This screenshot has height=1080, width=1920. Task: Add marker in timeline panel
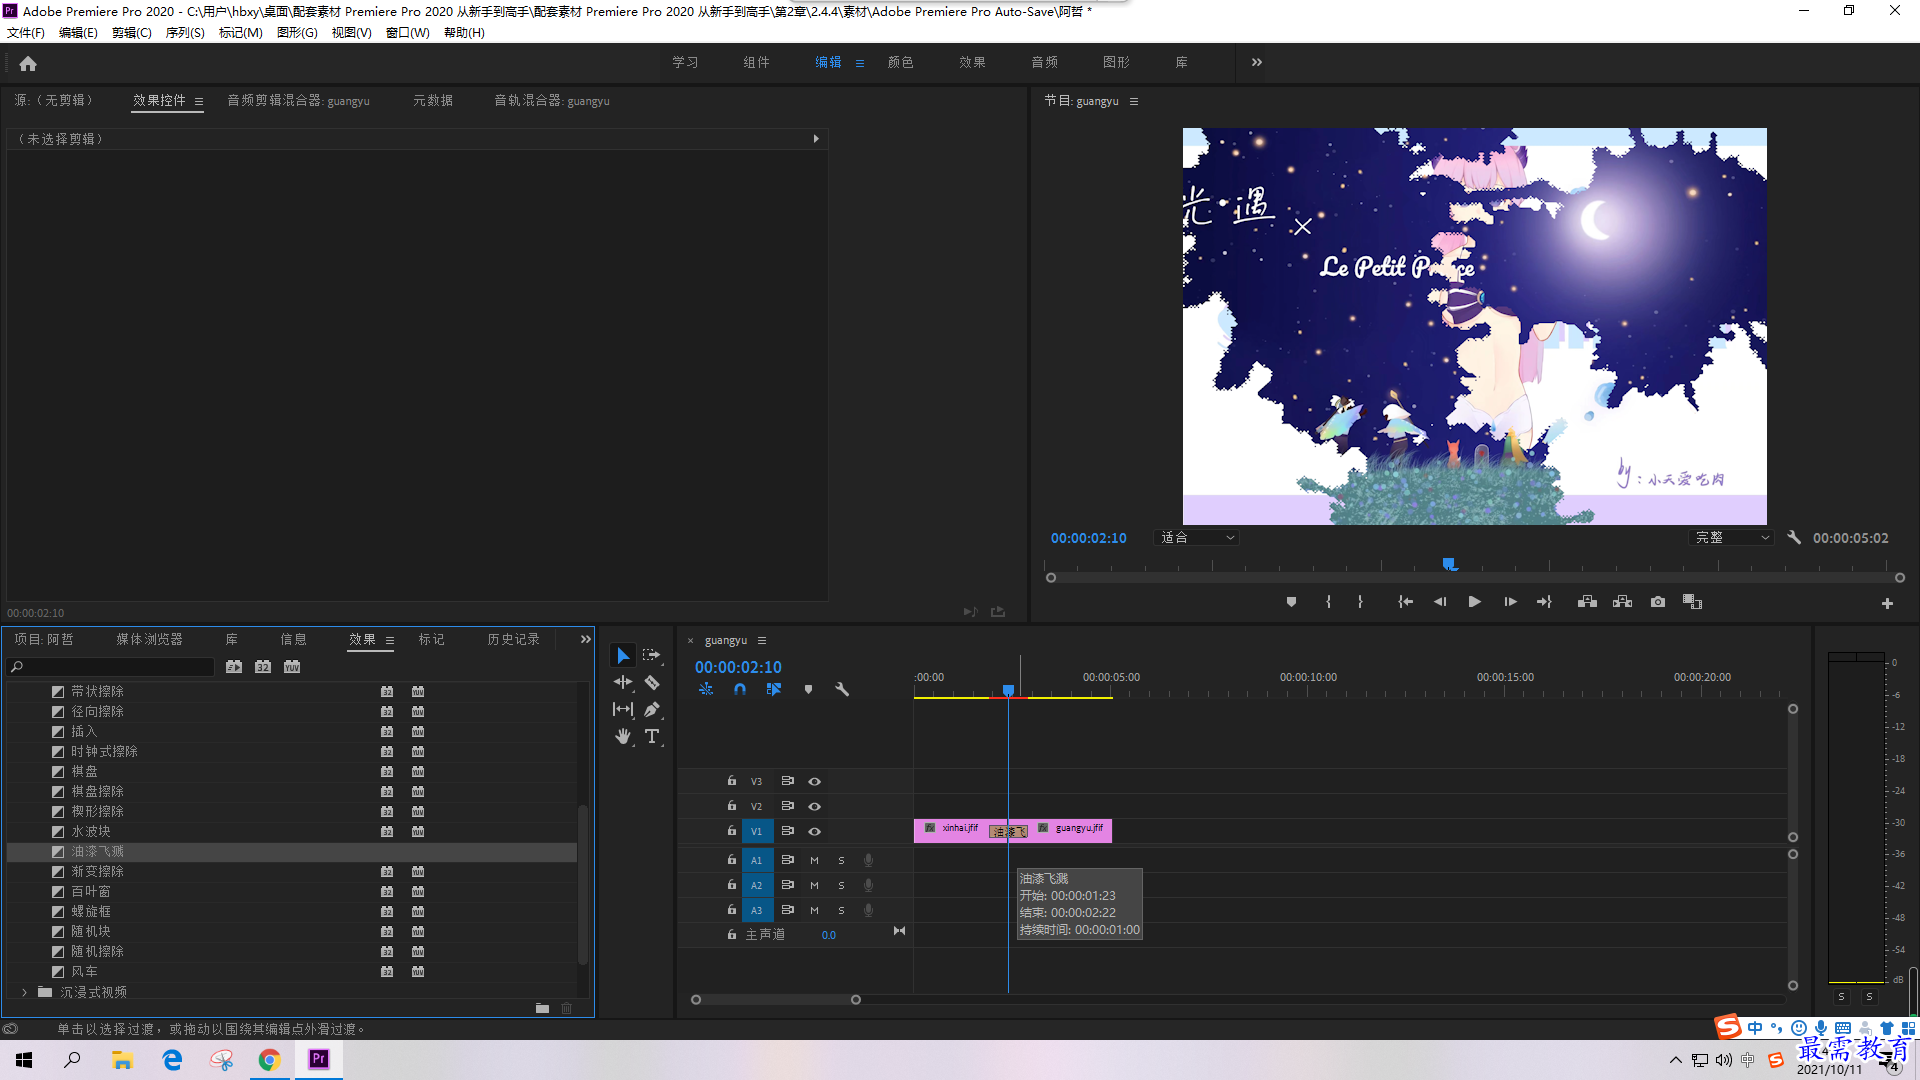(808, 689)
